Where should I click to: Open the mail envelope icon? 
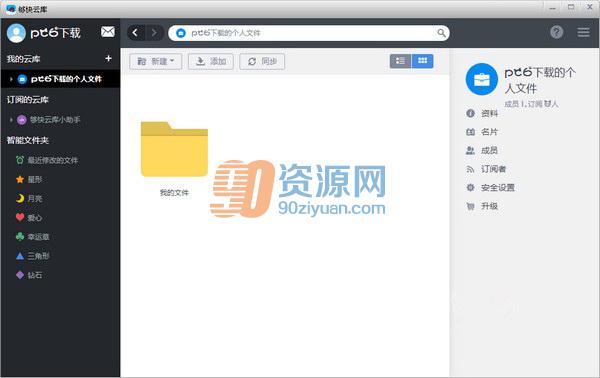coord(108,32)
